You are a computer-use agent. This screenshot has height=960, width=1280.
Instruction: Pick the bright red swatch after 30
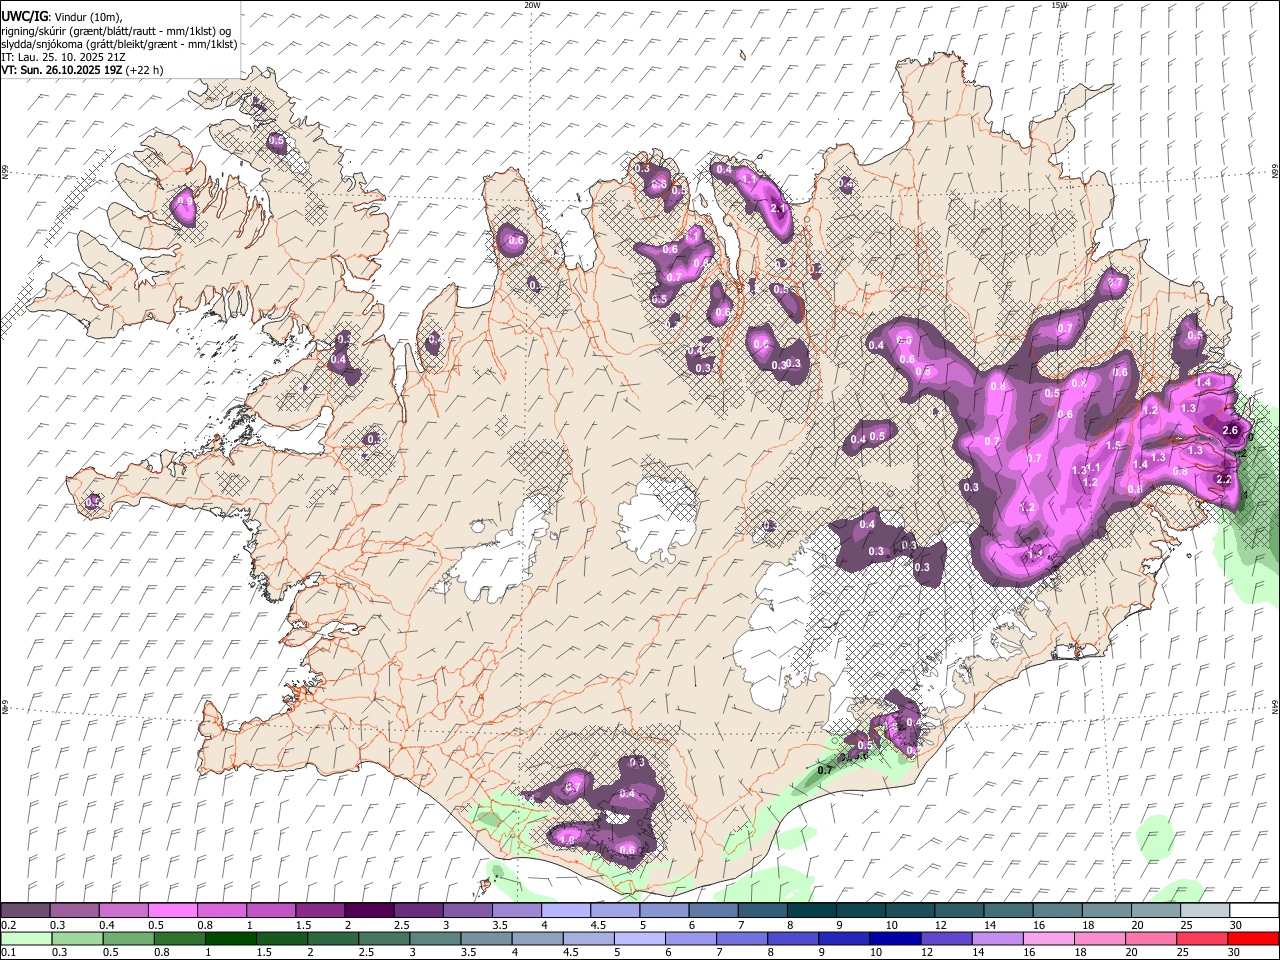(1253, 938)
